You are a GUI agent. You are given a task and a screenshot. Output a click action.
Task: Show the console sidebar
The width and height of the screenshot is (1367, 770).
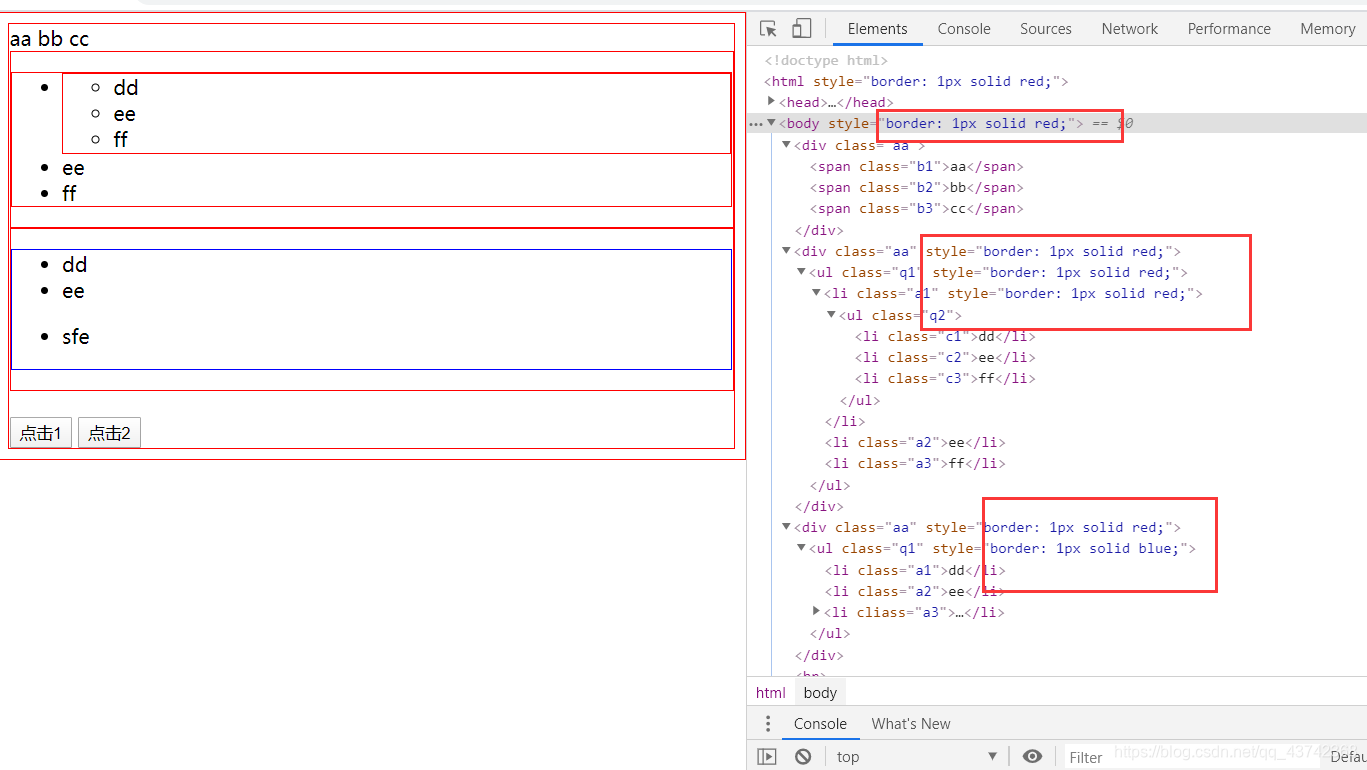point(767,757)
